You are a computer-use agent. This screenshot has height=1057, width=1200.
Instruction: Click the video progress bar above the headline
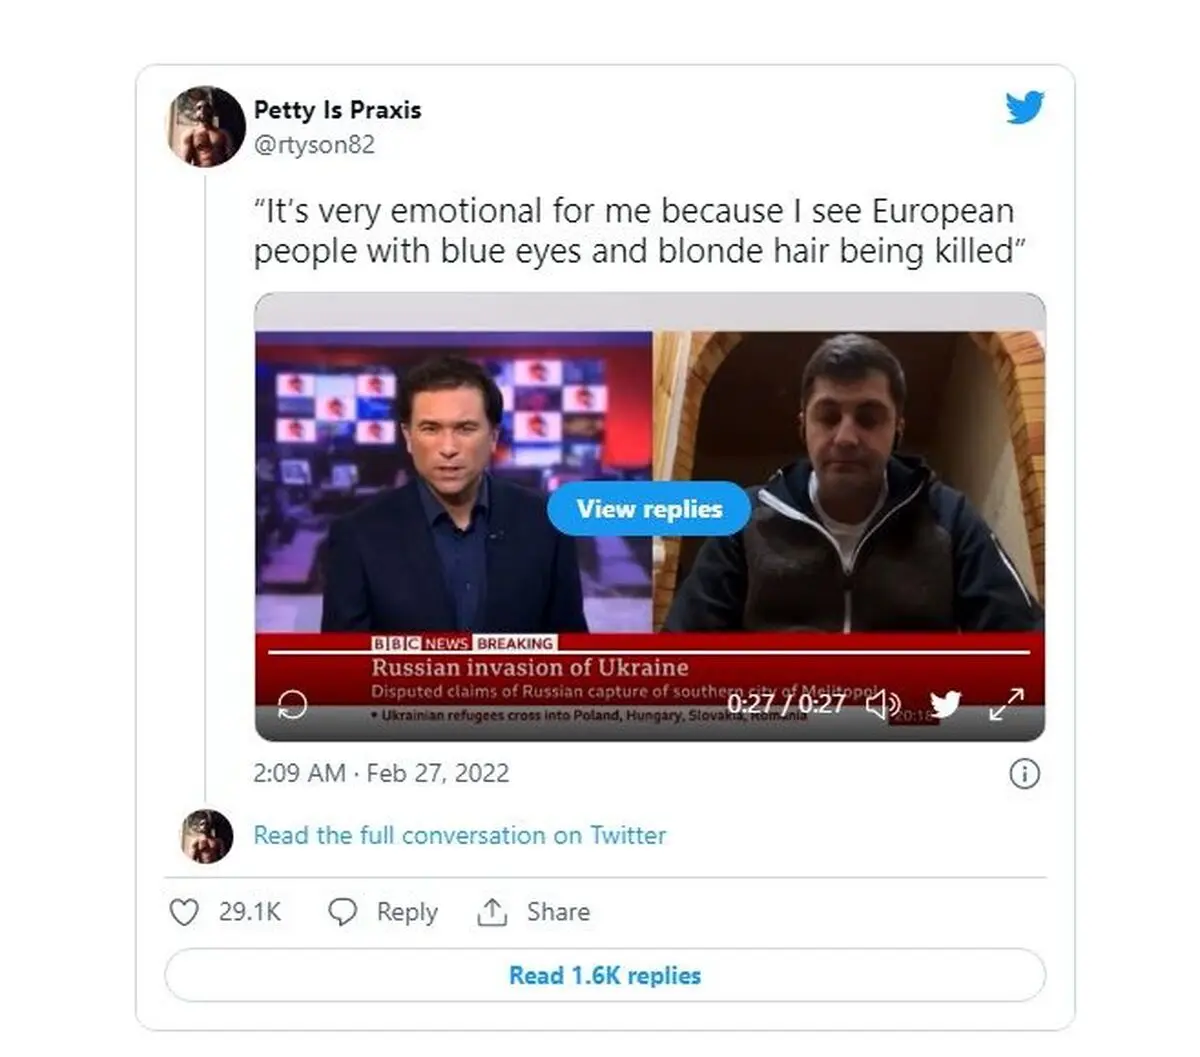pyautogui.click(x=650, y=652)
